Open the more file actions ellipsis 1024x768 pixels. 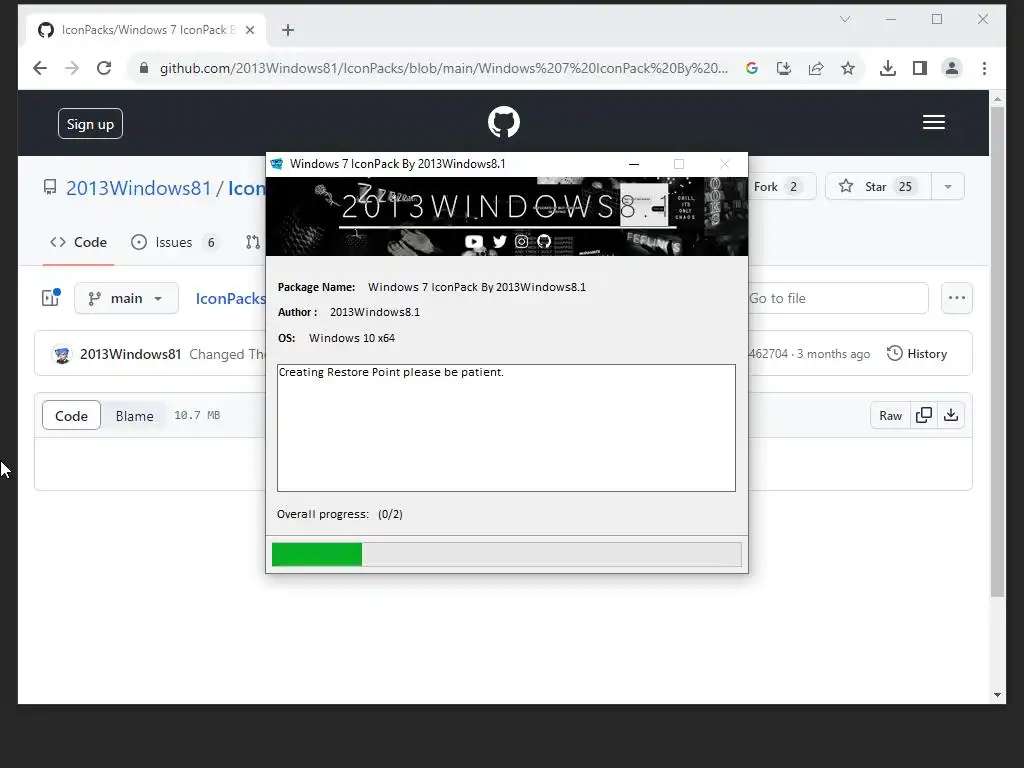pos(957,298)
